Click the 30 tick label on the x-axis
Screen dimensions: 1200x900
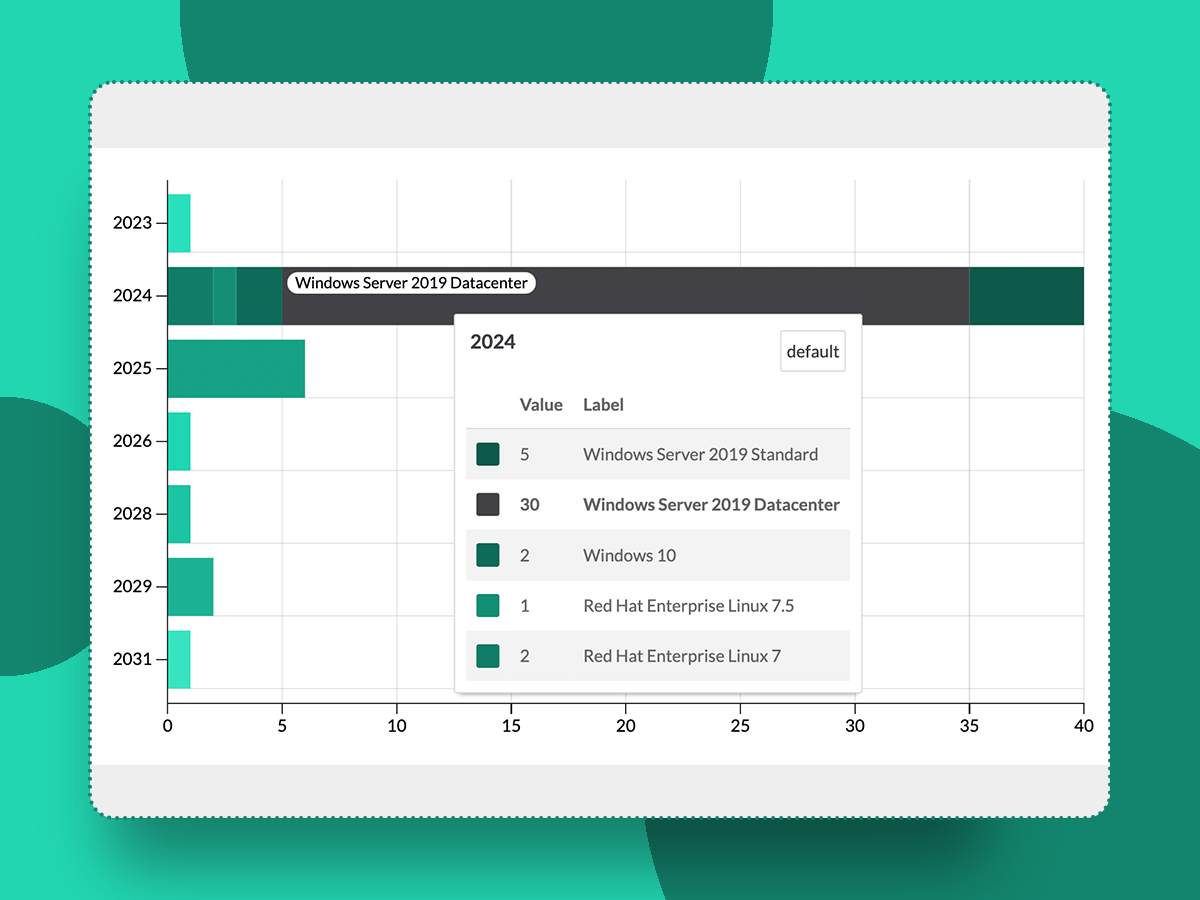click(x=855, y=725)
